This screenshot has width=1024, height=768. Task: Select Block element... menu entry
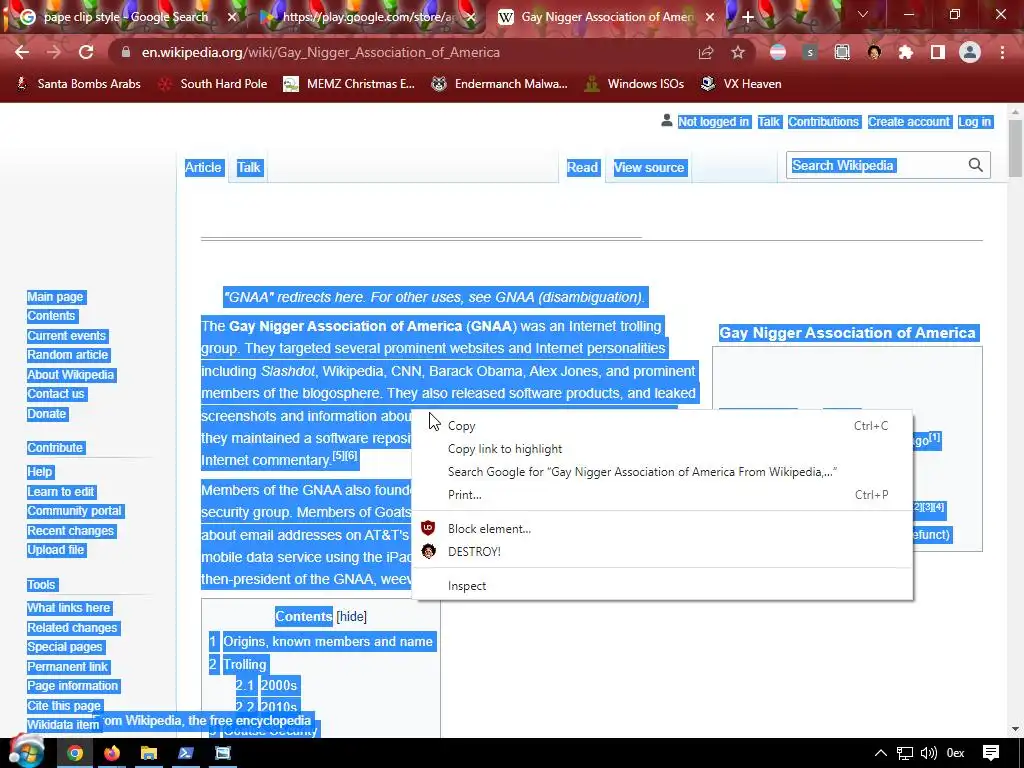[x=662, y=528]
